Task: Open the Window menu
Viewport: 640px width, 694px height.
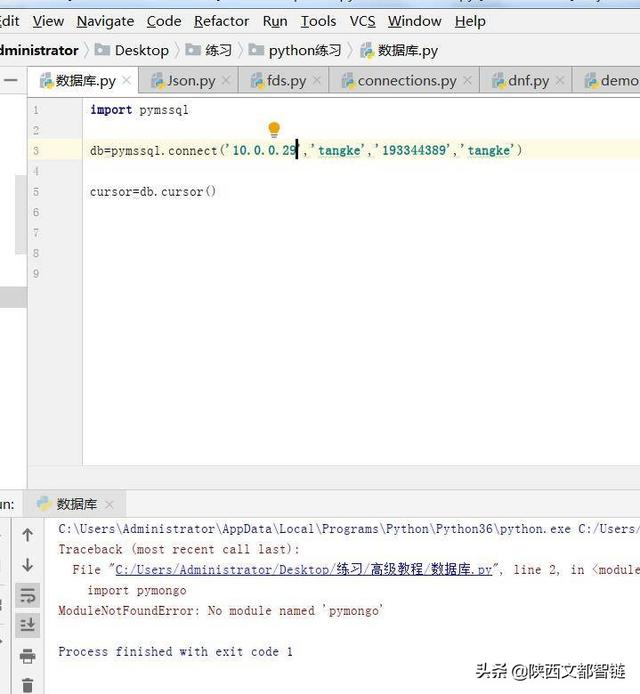Action: (415, 21)
